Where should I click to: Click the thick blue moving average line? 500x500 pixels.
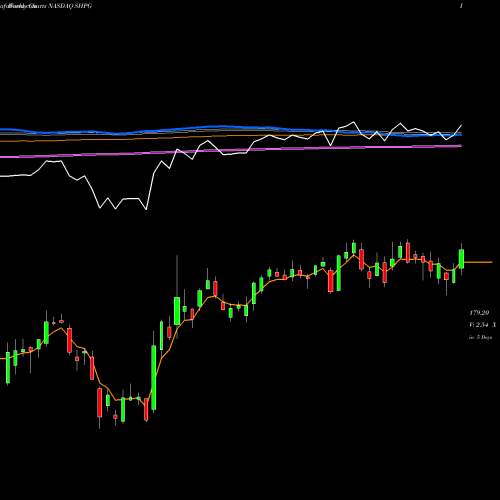(231, 130)
